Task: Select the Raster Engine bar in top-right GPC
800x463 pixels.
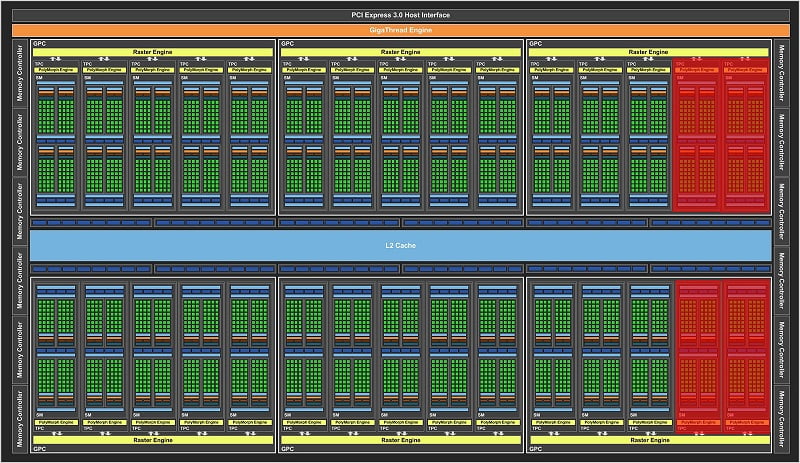Action: coord(649,51)
